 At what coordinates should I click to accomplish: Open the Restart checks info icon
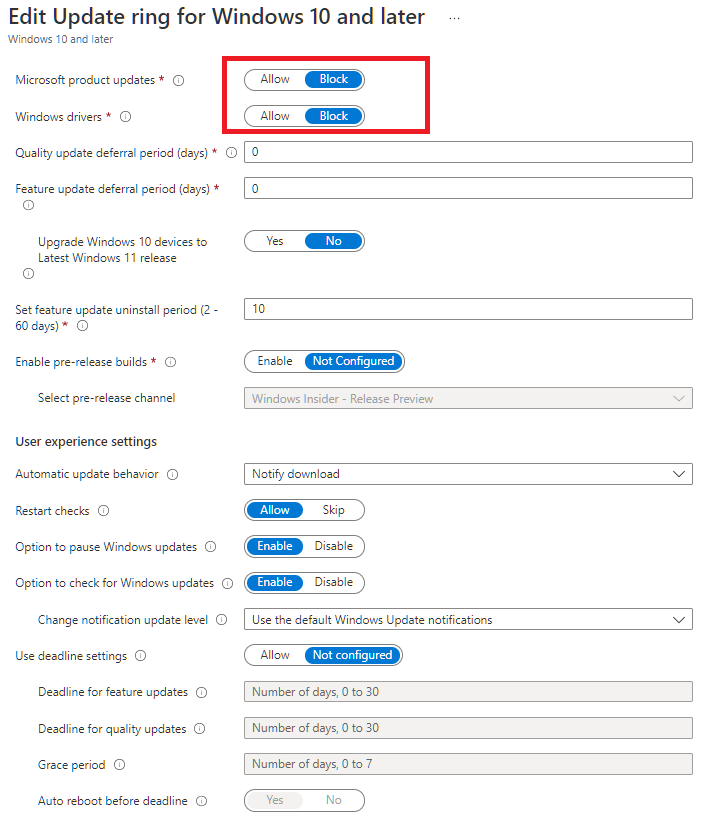(x=106, y=511)
